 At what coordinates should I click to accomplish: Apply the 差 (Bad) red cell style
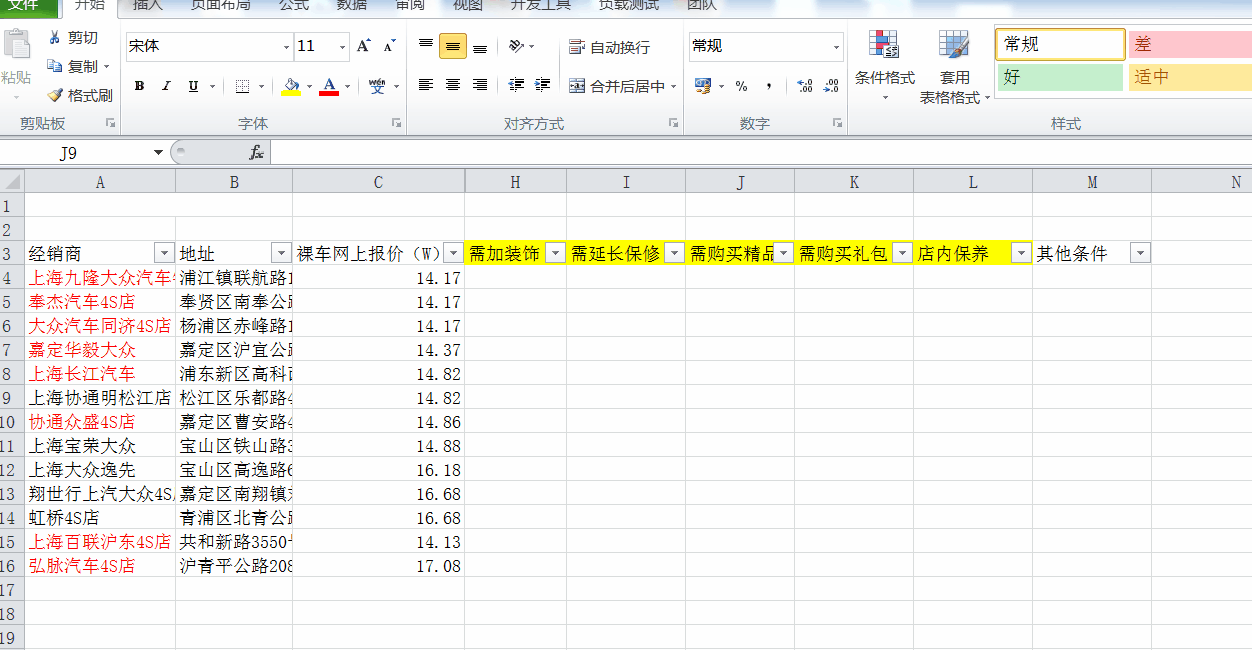coord(1189,45)
